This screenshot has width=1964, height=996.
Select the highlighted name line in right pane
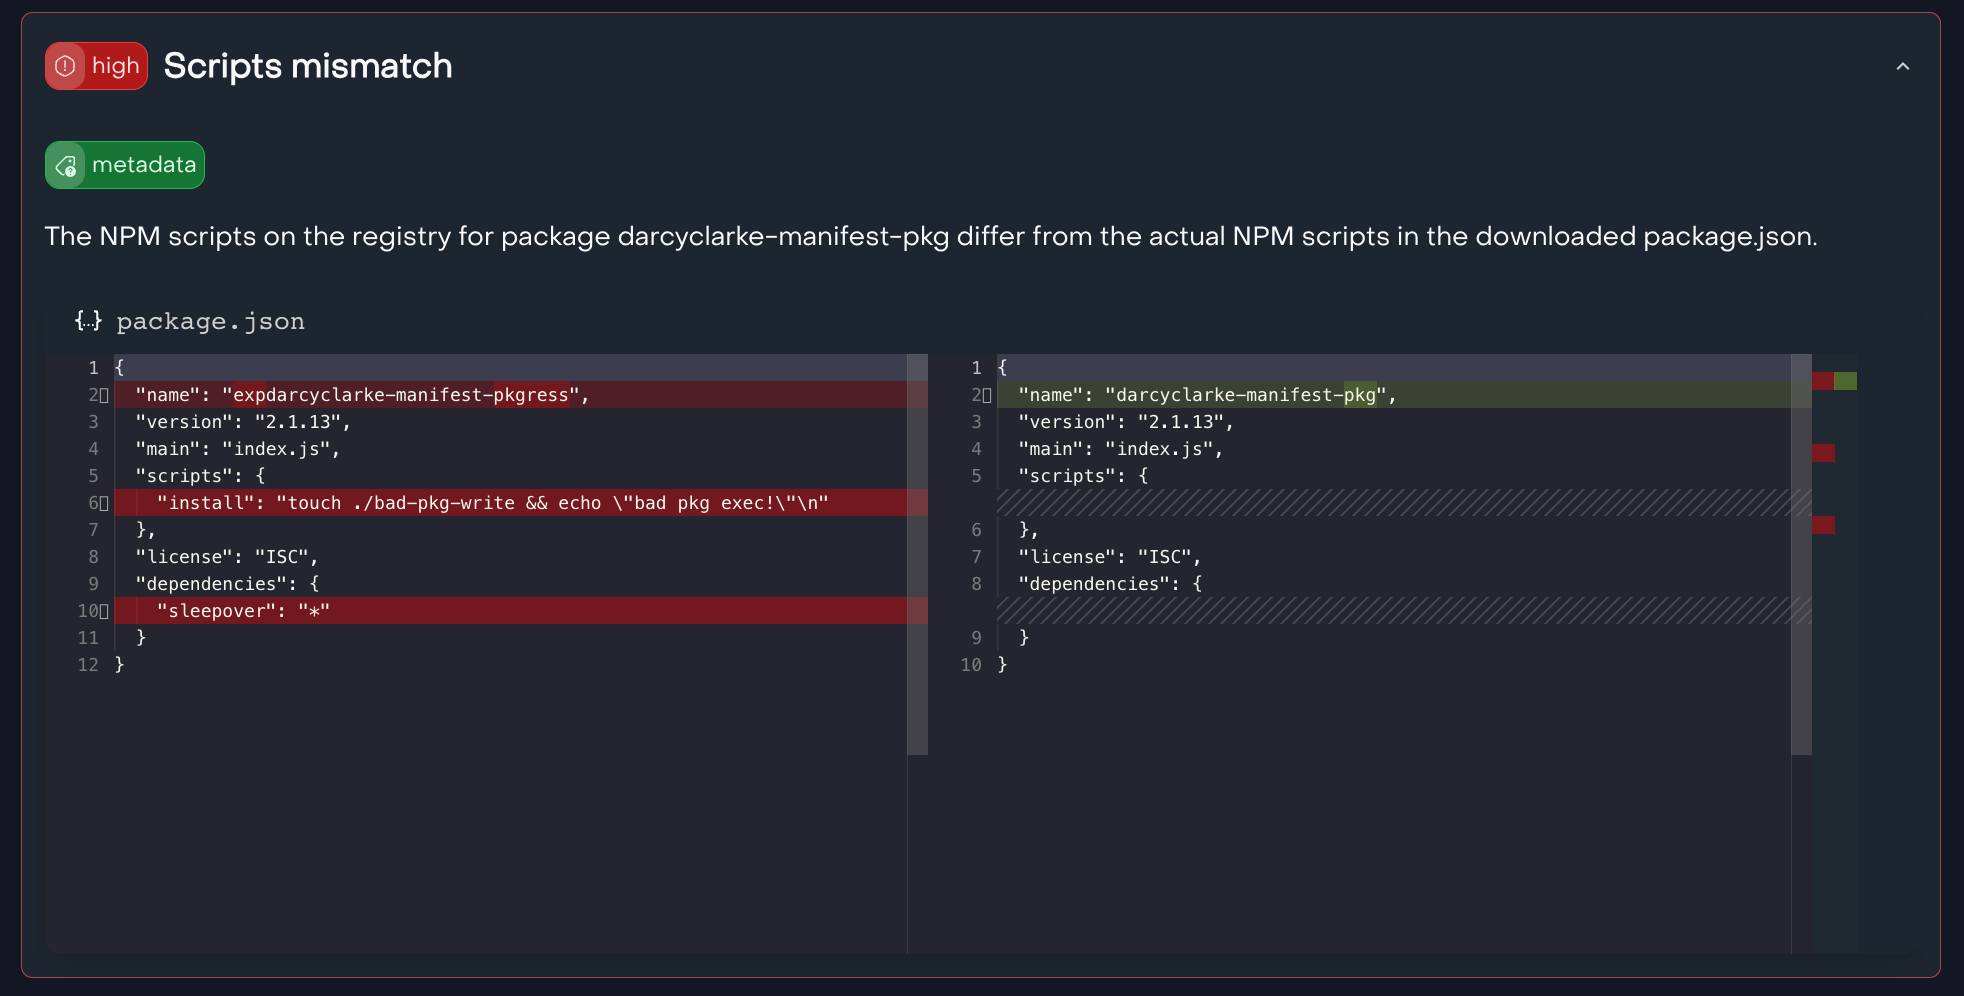(x=1200, y=395)
